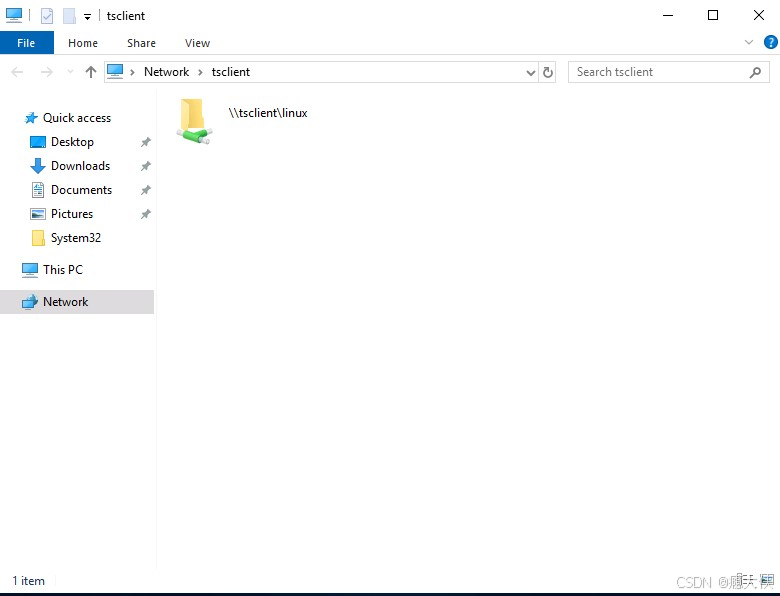The width and height of the screenshot is (780, 596).
Task: Click the System32 folder icon in sidebar
Action: pos(38,238)
